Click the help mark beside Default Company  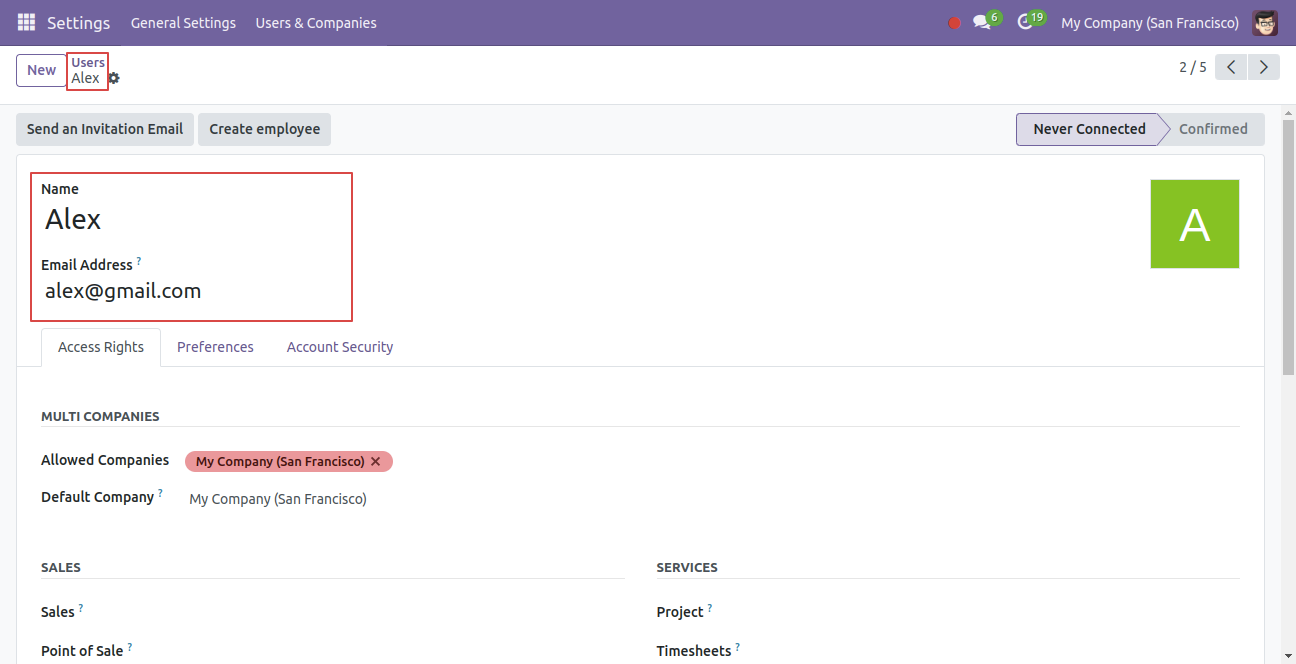point(160,493)
